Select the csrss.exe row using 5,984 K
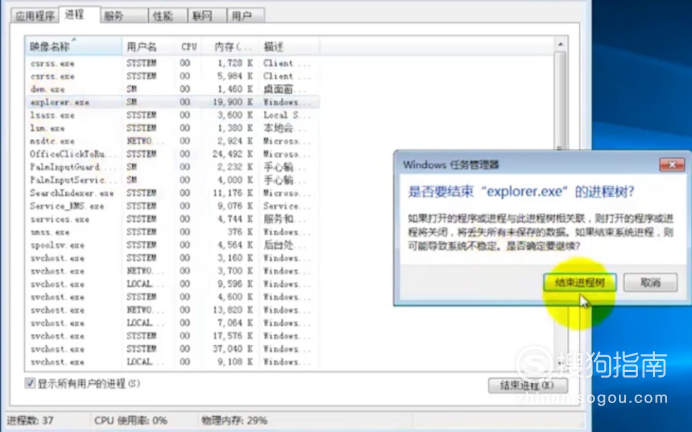 [172, 76]
